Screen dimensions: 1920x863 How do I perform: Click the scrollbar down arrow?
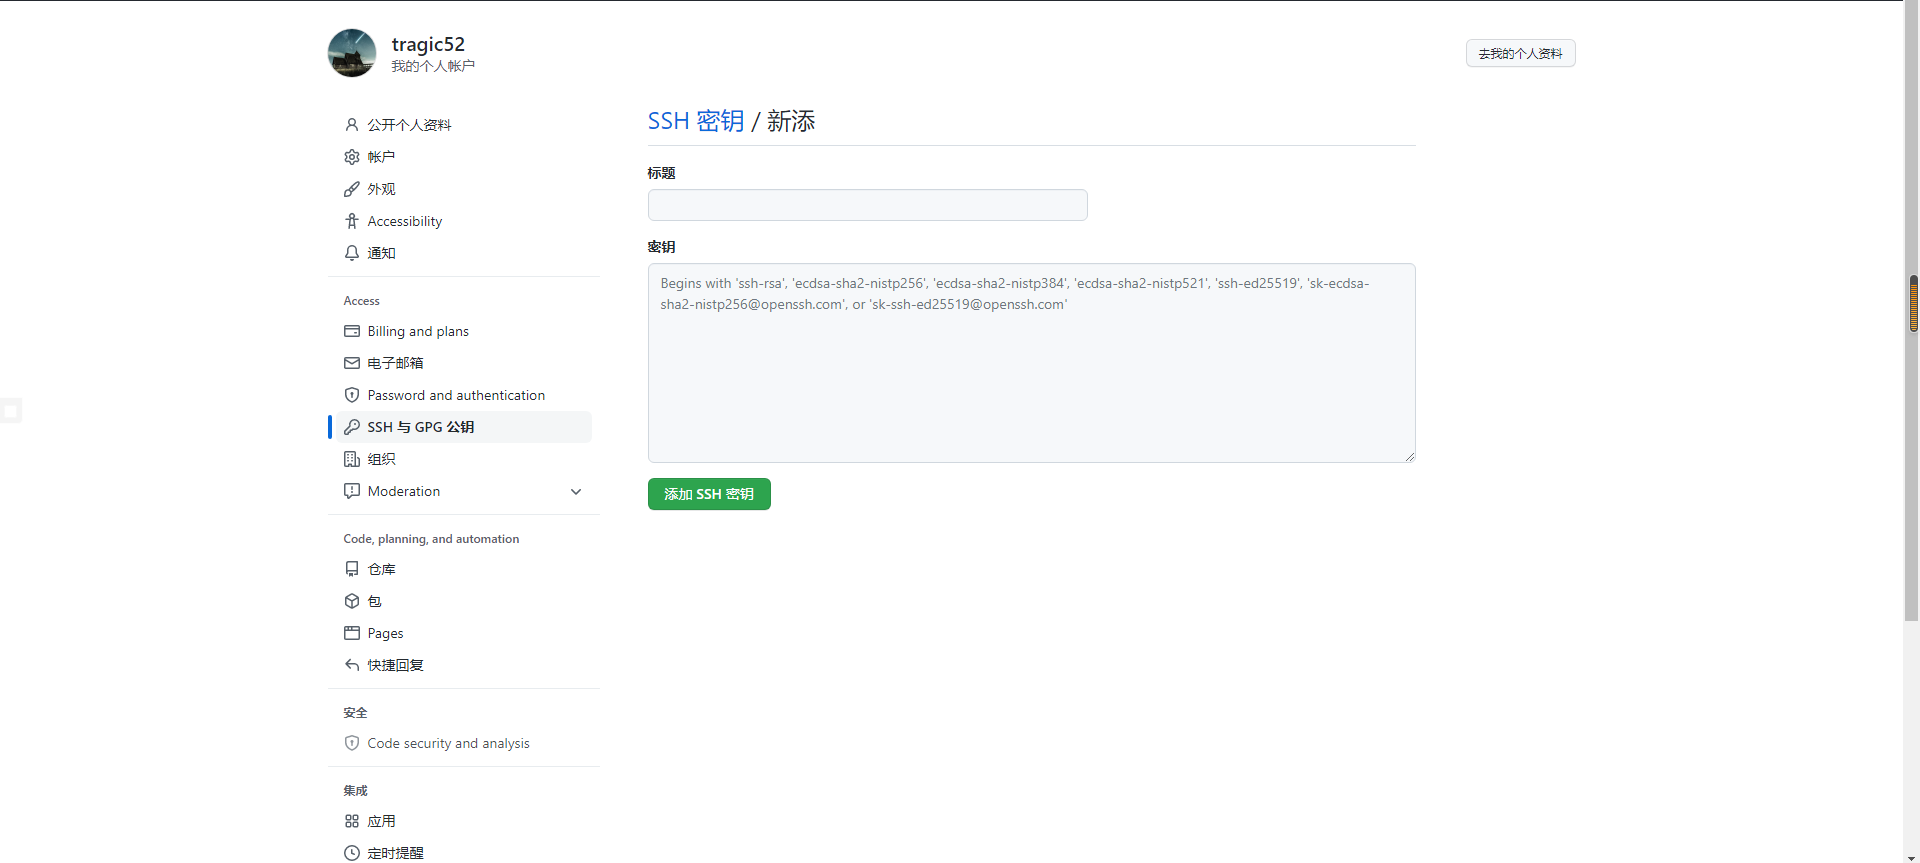pyautogui.click(x=1912, y=856)
